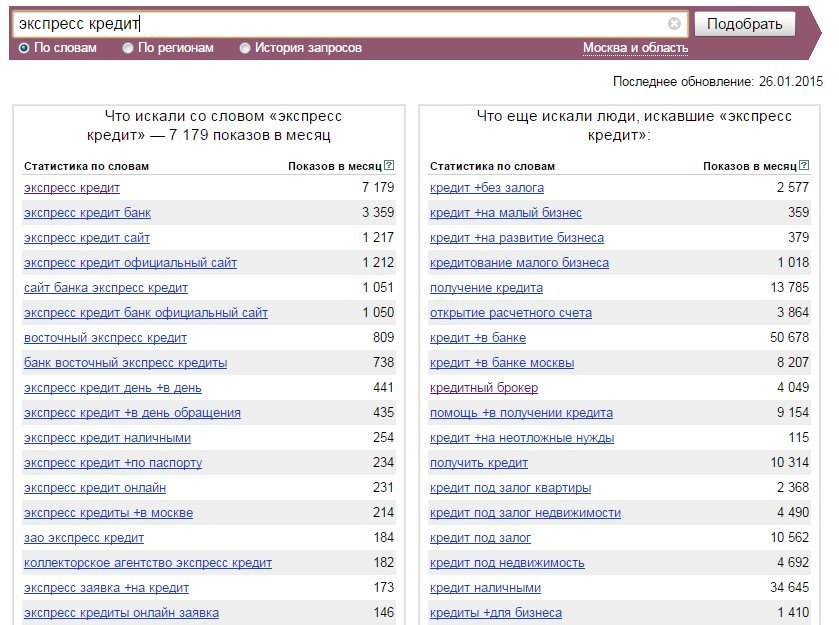This screenshot has height=625, width=839.
Task: Open the экспресс кредит банк link
Action: [x=87, y=213]
